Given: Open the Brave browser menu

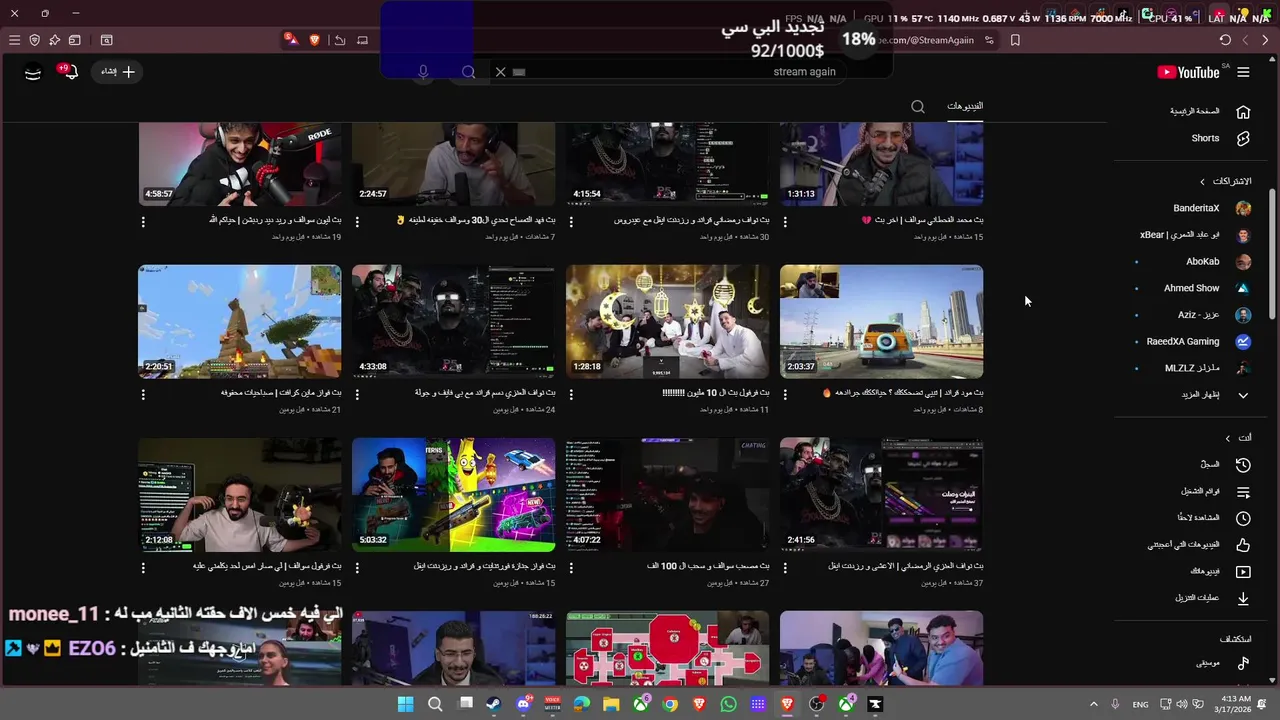Looking at the screenshot, I should pyautogui.click(x=14, y=40).
